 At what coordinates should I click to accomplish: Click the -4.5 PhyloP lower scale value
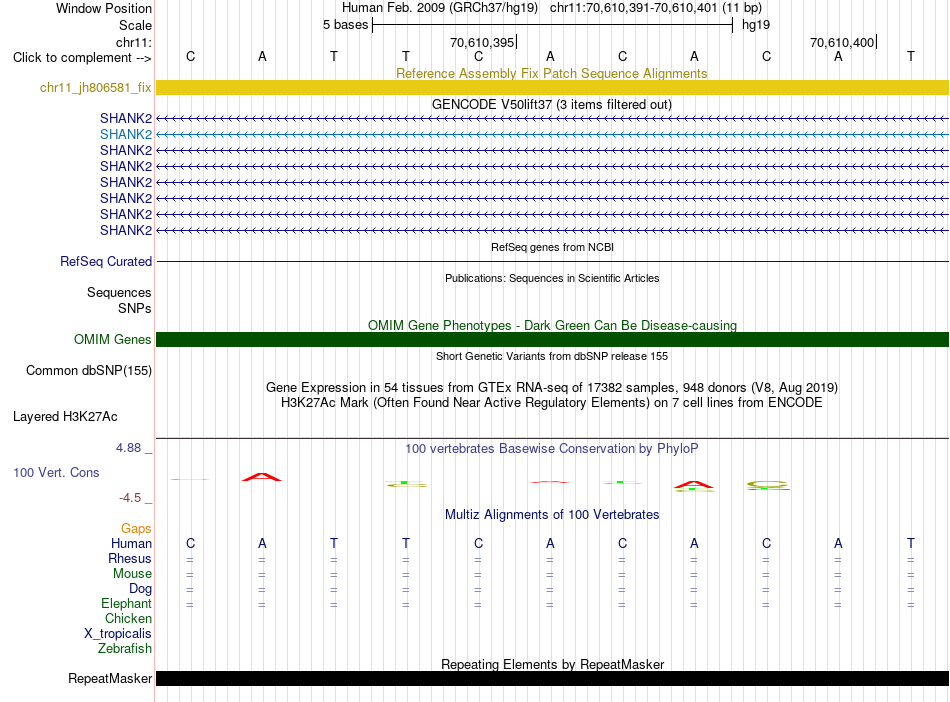click(130, 498)
